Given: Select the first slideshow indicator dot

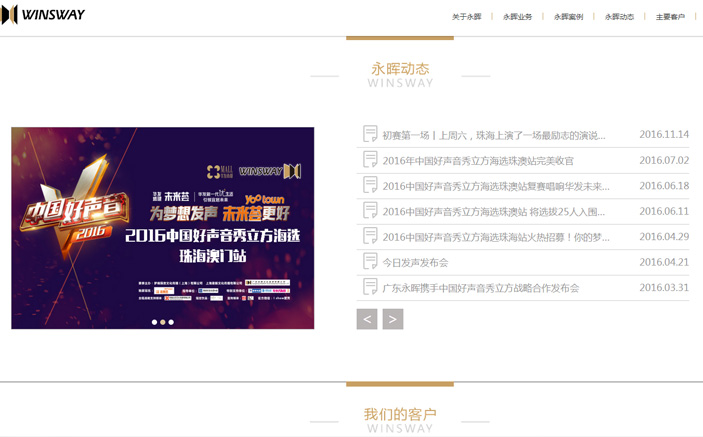Looking at the screenshot, I should click(154, 322).
